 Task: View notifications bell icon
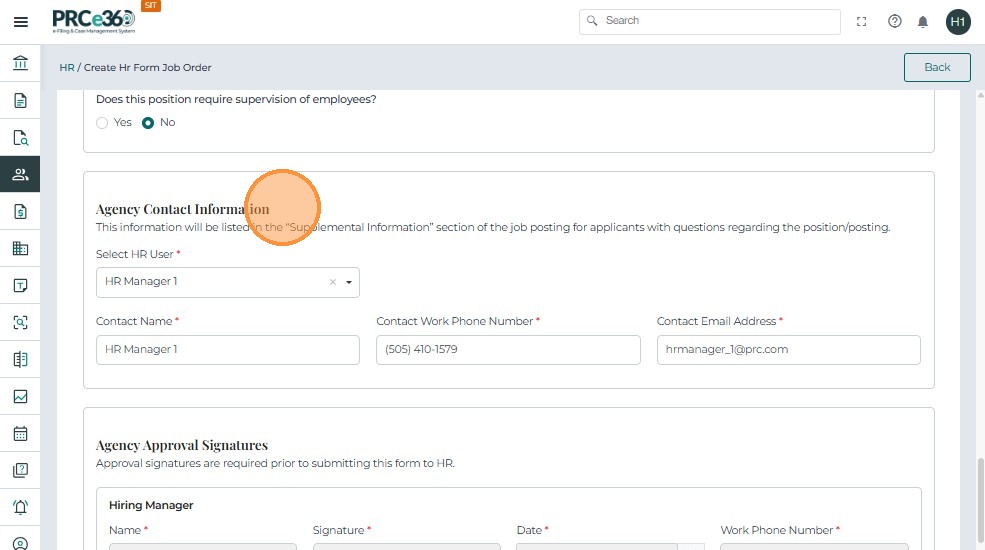[x=923, y=21]
